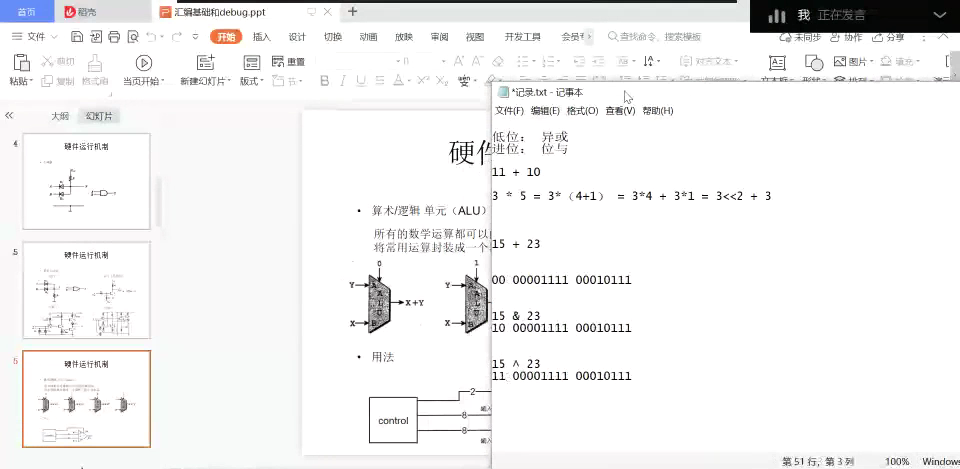Open a new document tab with plus
This screenshot has width=960, height=469.
point(352,11)
